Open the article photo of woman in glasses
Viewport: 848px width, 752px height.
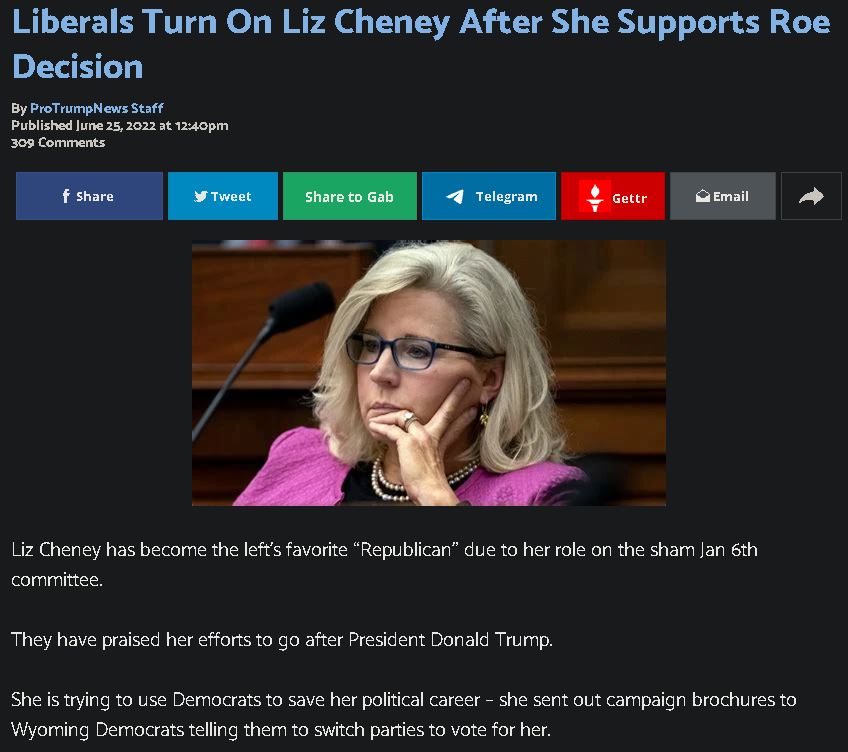pyautogui.click(x=429, y=373)
